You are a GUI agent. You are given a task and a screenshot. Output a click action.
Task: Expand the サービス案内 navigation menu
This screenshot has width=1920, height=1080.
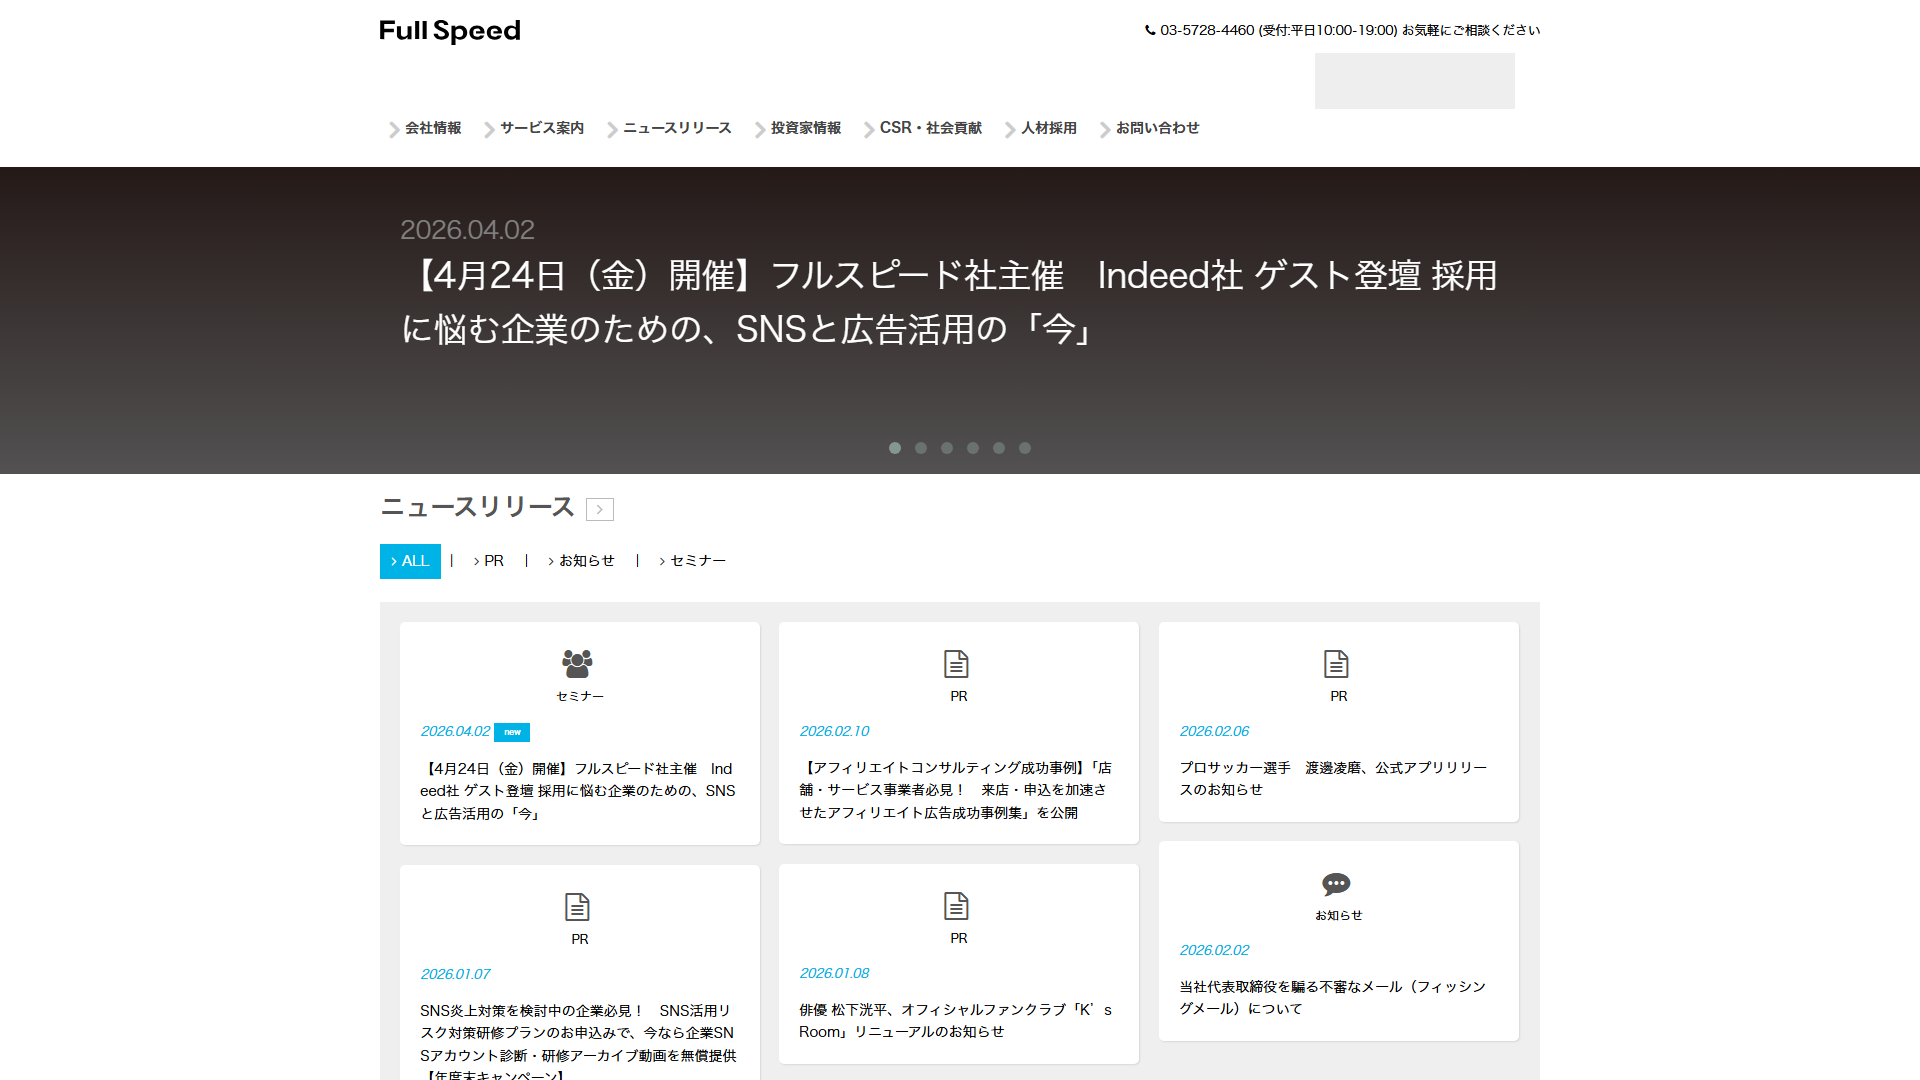click(x=541, y=128)
